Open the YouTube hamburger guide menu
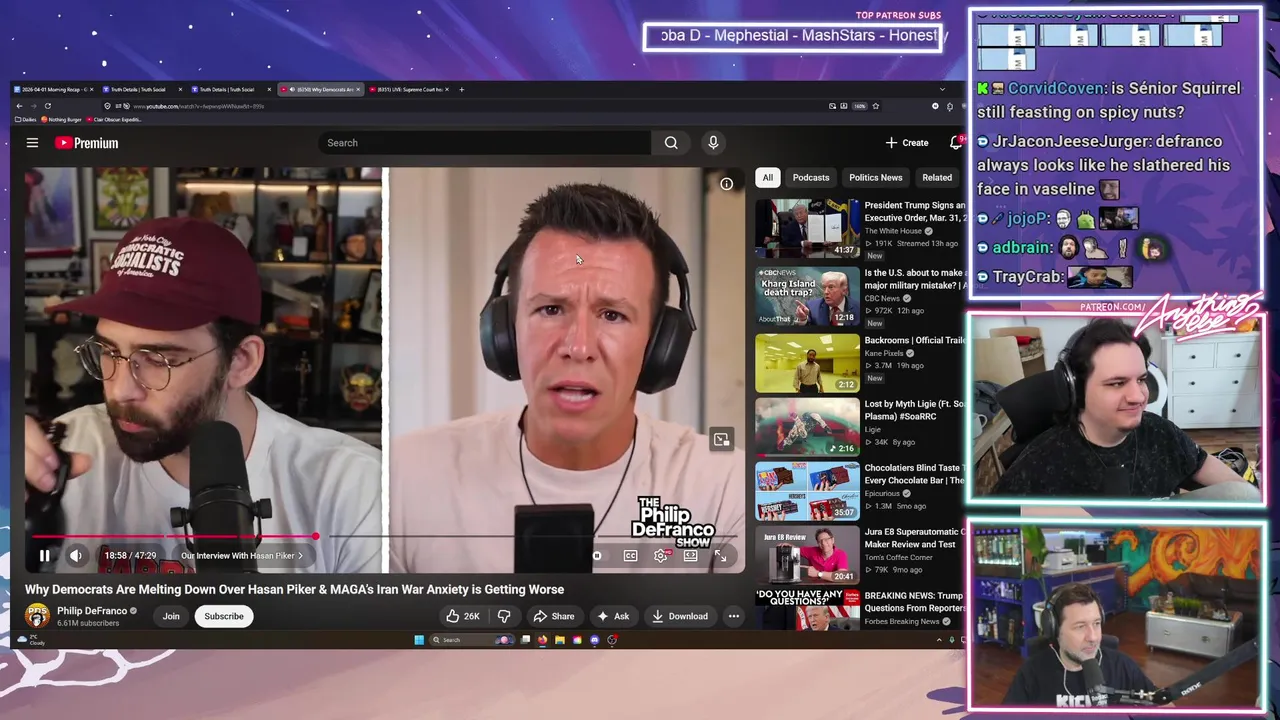Viewport: 1280px width, 720px height. point(32,143)
